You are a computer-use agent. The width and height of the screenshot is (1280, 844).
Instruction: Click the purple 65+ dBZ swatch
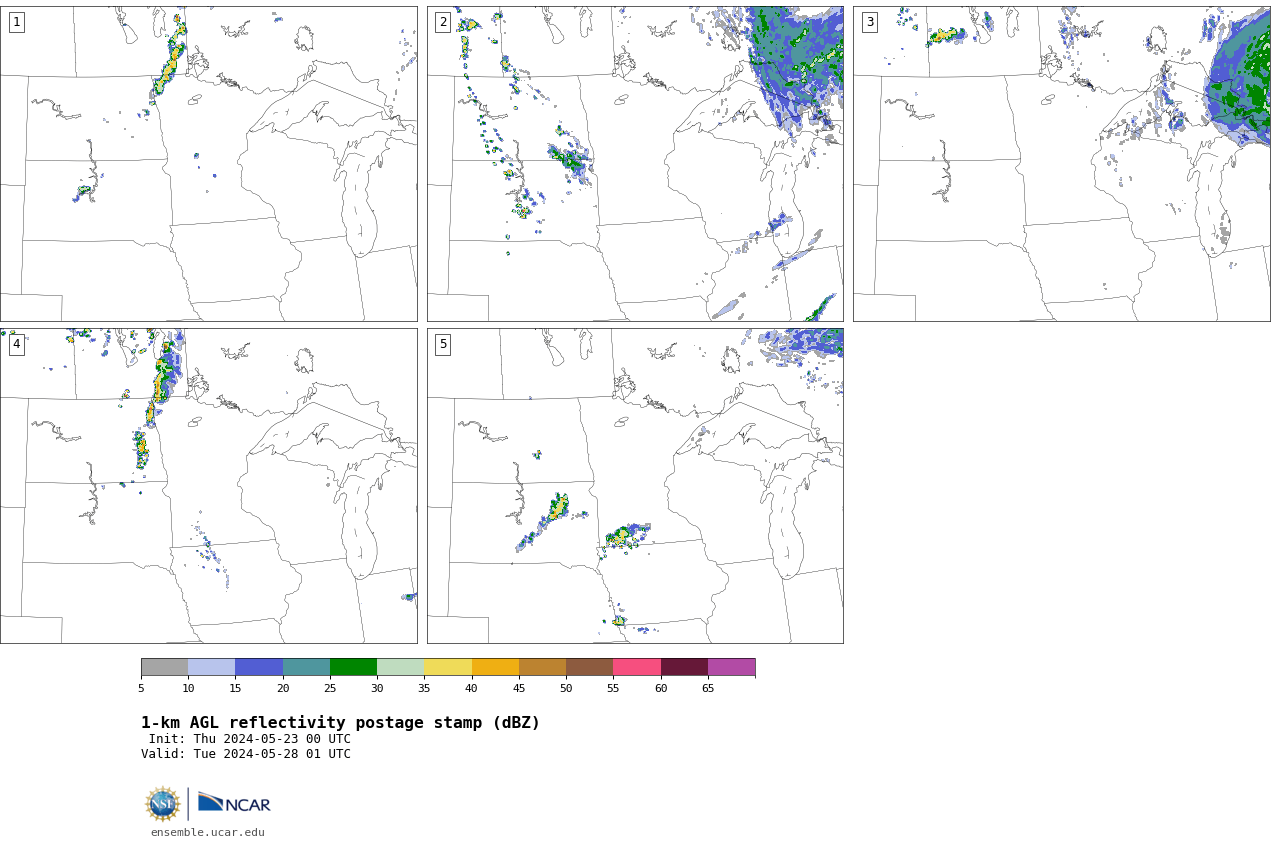click(731, 667)
